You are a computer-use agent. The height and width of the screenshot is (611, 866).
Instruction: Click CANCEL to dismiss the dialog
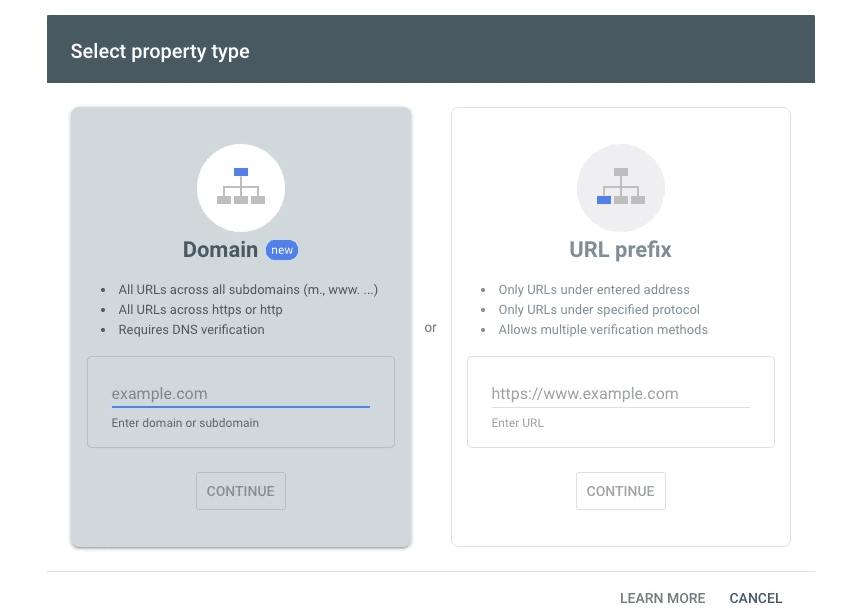coord(755,598)
